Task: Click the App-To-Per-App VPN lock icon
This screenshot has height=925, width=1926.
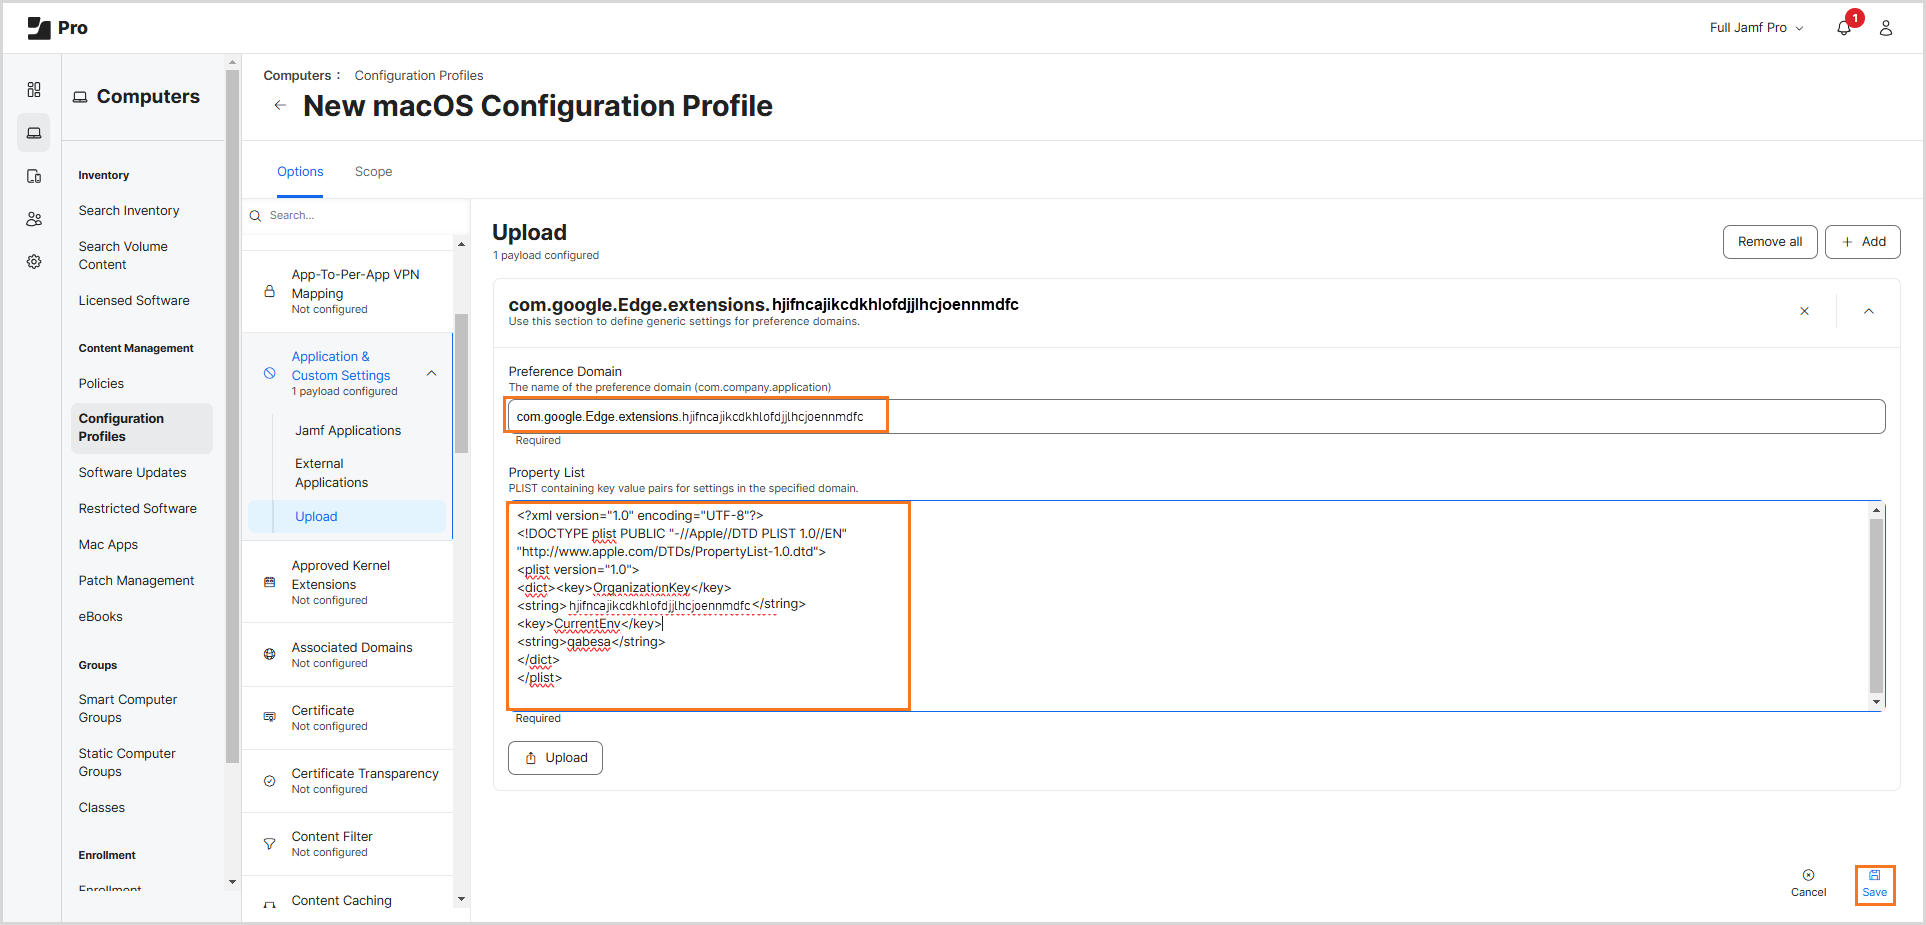Action: [269, 292]
